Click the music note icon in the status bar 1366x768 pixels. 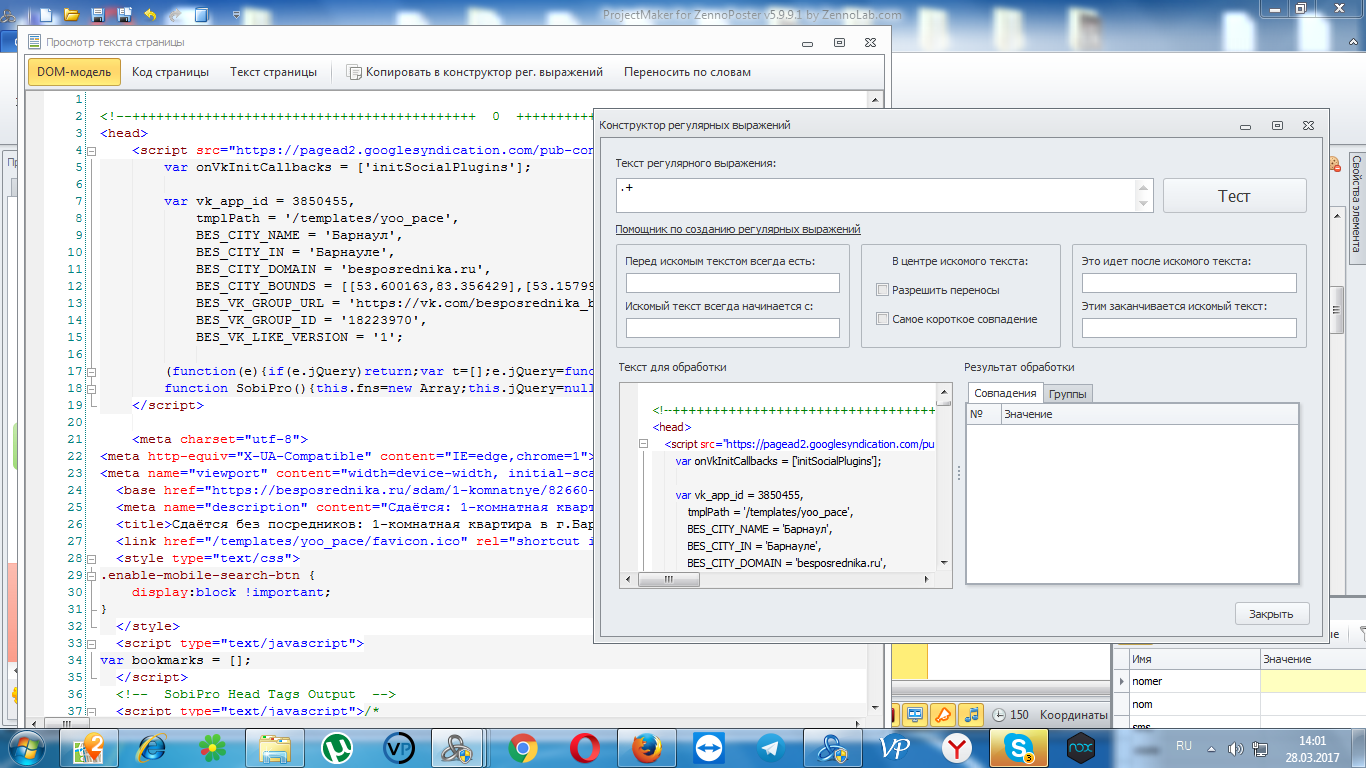pos(971,715)
